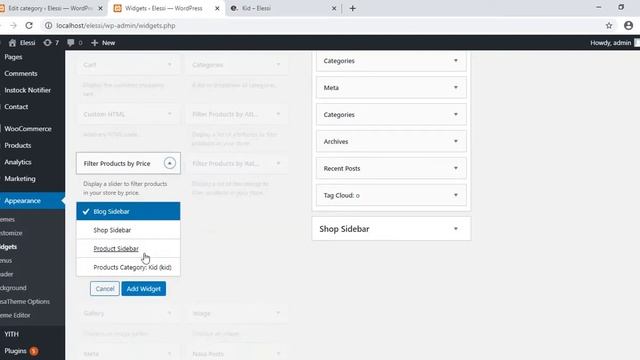Close the Kid – Elessi browser tab
Image resolution: width=640 pixels, height=360 pixels.
coord(334,8)
